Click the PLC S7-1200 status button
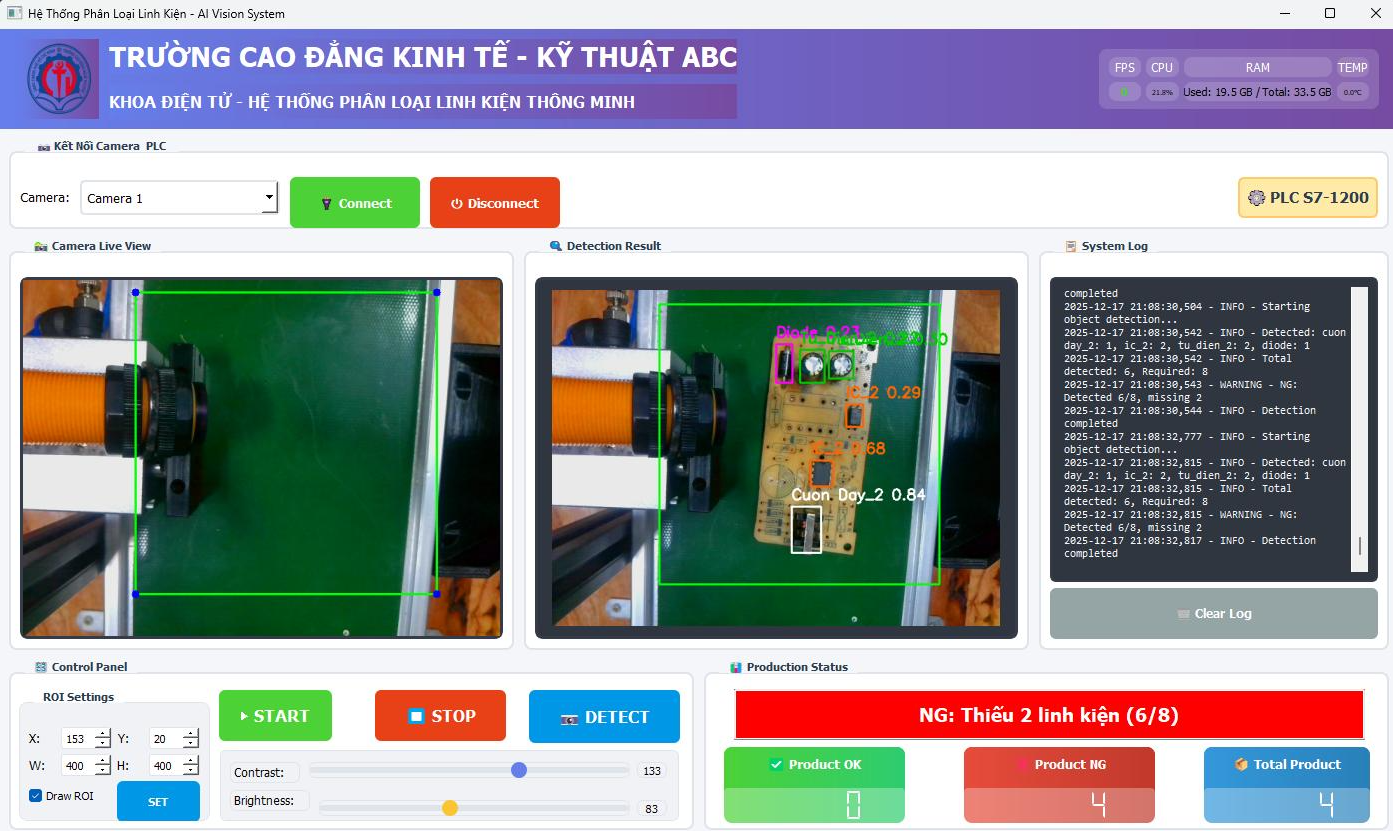The height and width of the screenshot is (831, 1393). [x=1307, y=198]
